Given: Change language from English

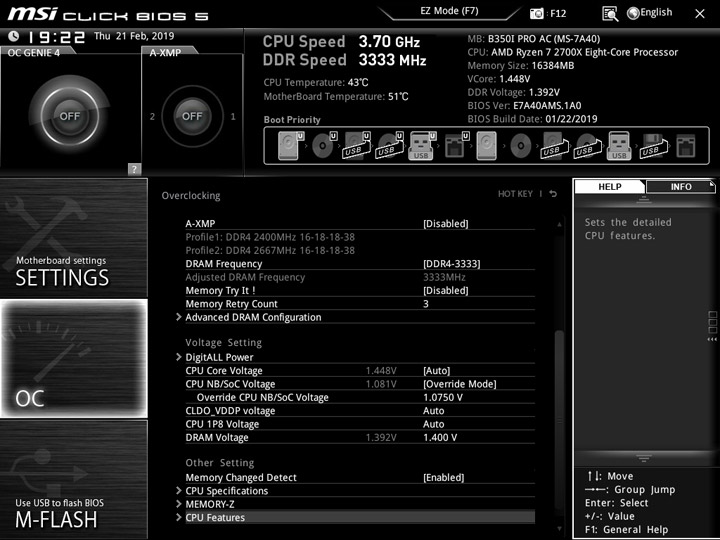Looking at the screenshot, I should (x=650, y=13).
